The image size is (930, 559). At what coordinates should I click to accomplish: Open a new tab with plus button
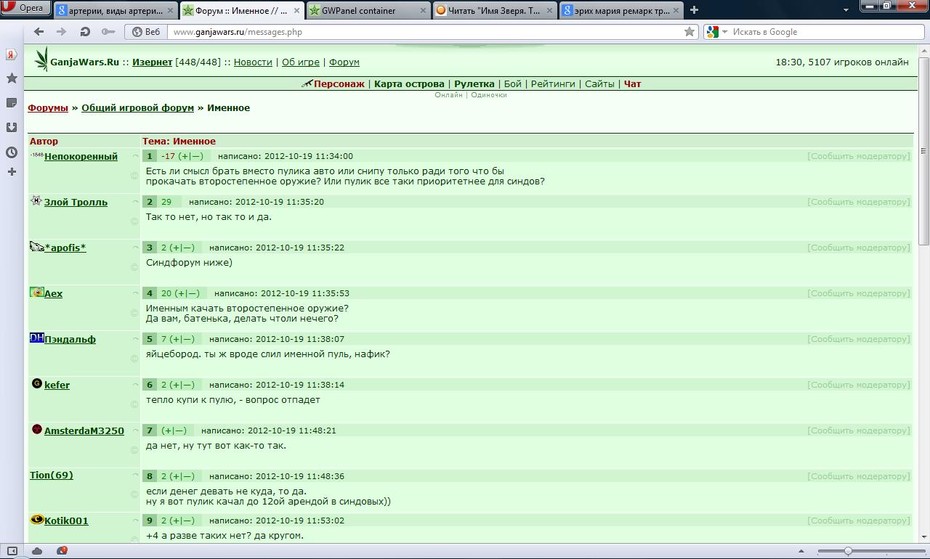(x=694, y=10)
